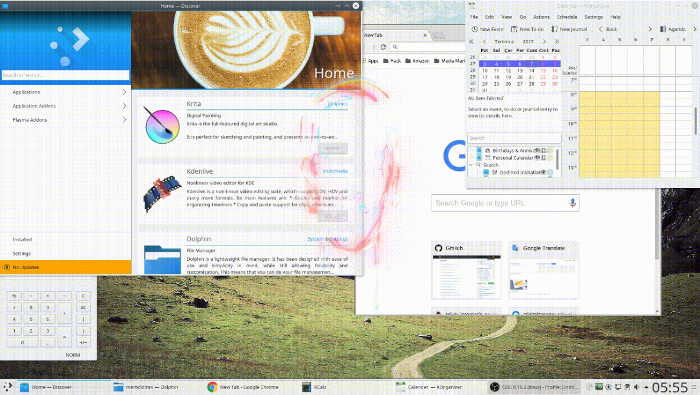Click the New Event toolbar icon
The height and width of the screenshot is (395, 700).
[488, 29]
